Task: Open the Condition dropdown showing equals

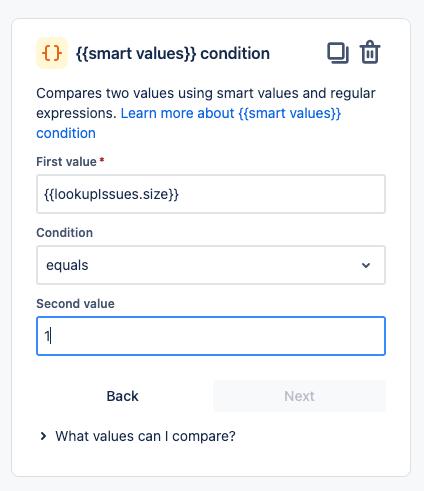Action: point(211,265)
